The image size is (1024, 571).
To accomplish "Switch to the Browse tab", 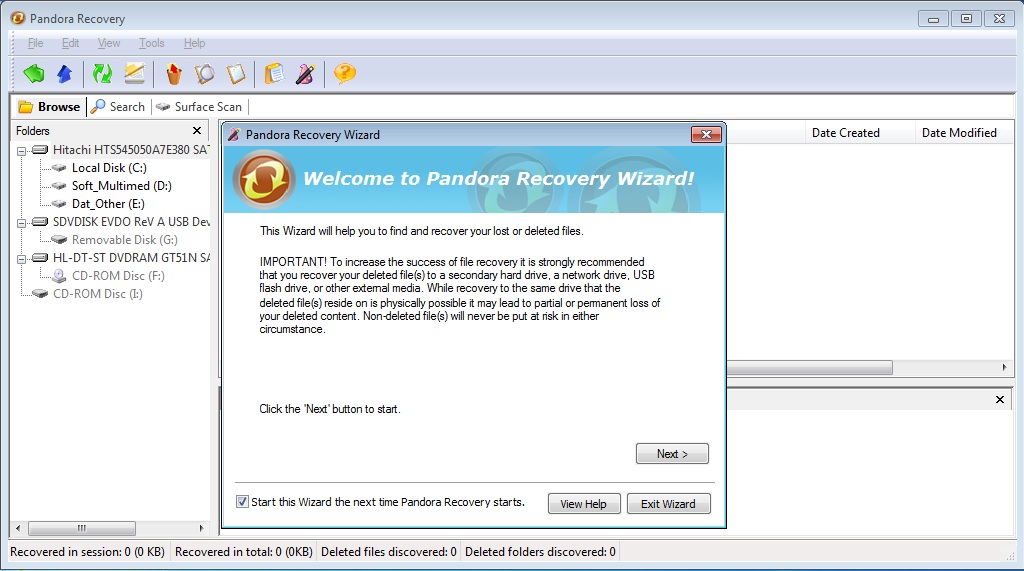I will click(50, 106).
